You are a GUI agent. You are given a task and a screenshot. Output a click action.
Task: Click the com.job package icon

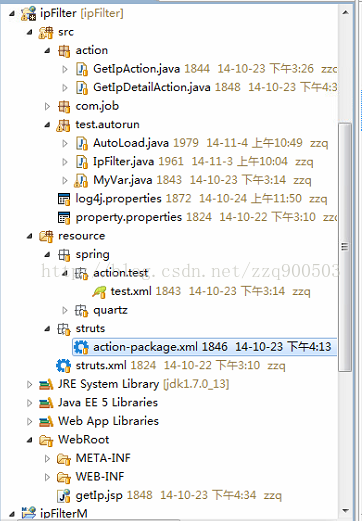(64, 107)
